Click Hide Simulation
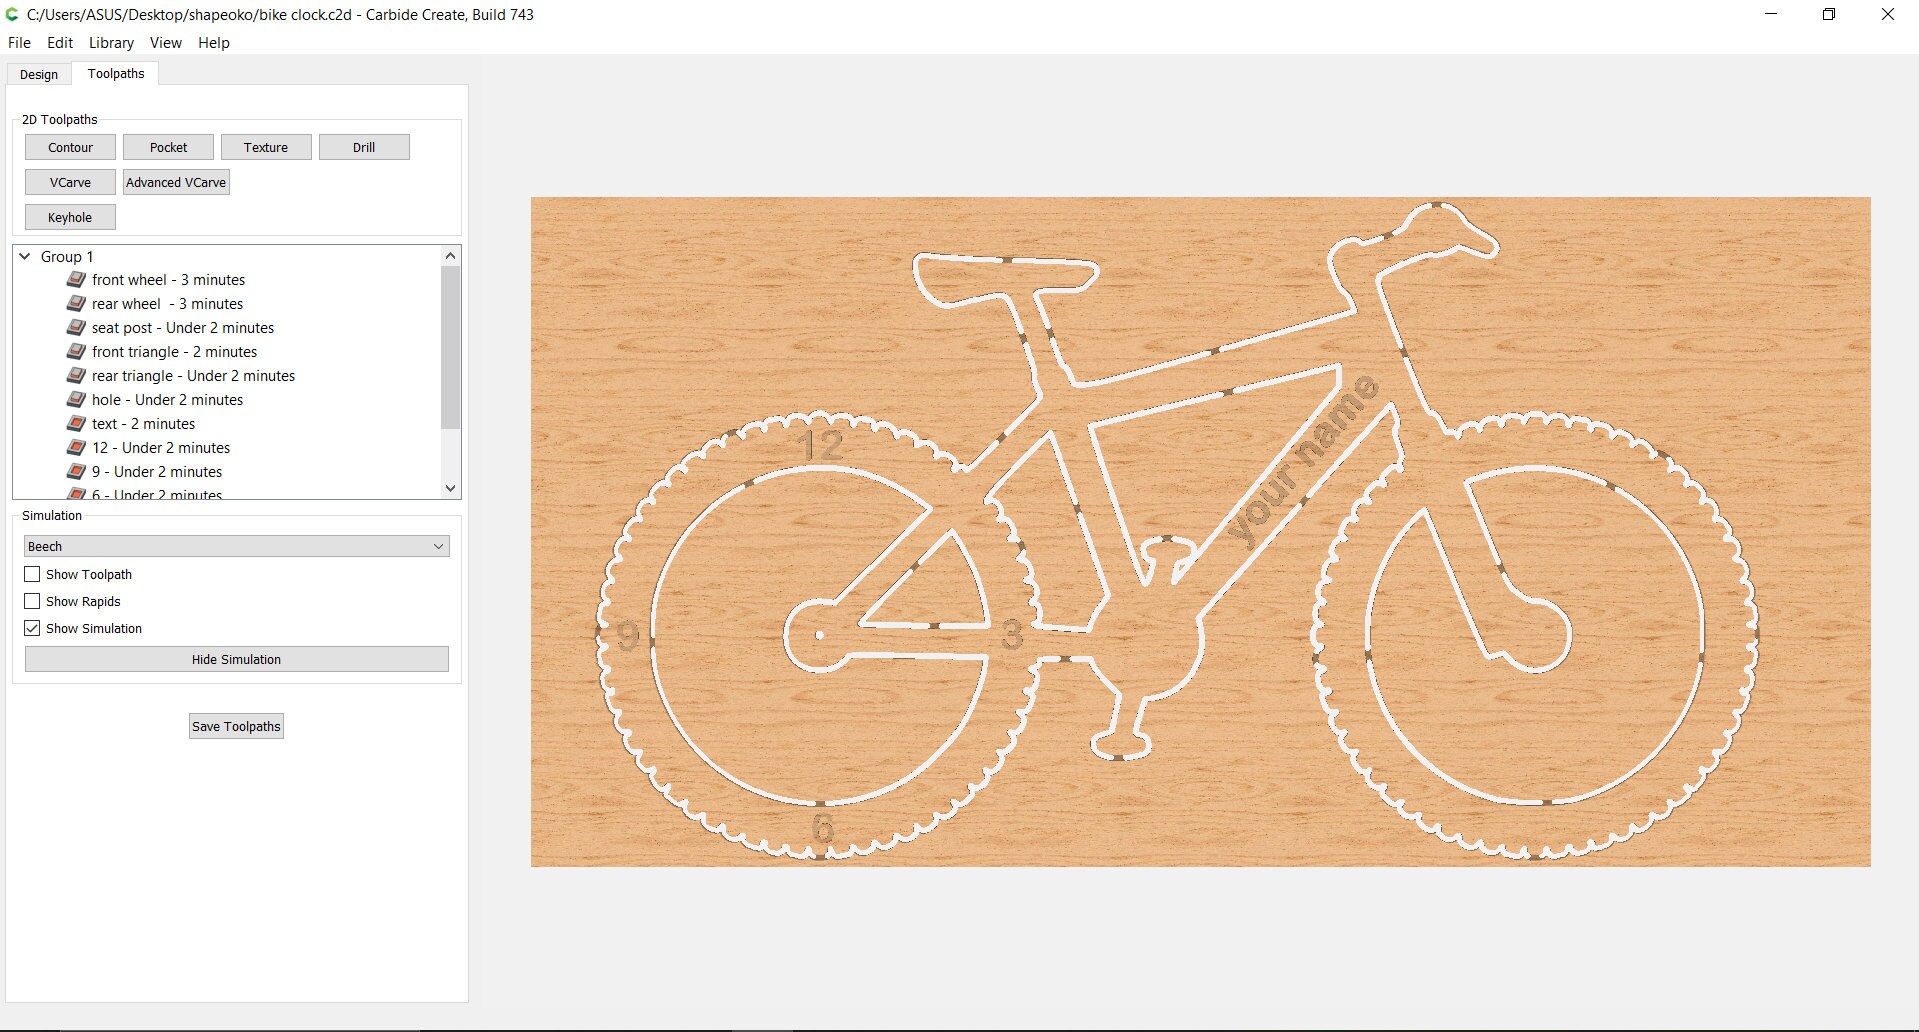The height and width of the screenshot is (1032, 1919). (235, 659)
